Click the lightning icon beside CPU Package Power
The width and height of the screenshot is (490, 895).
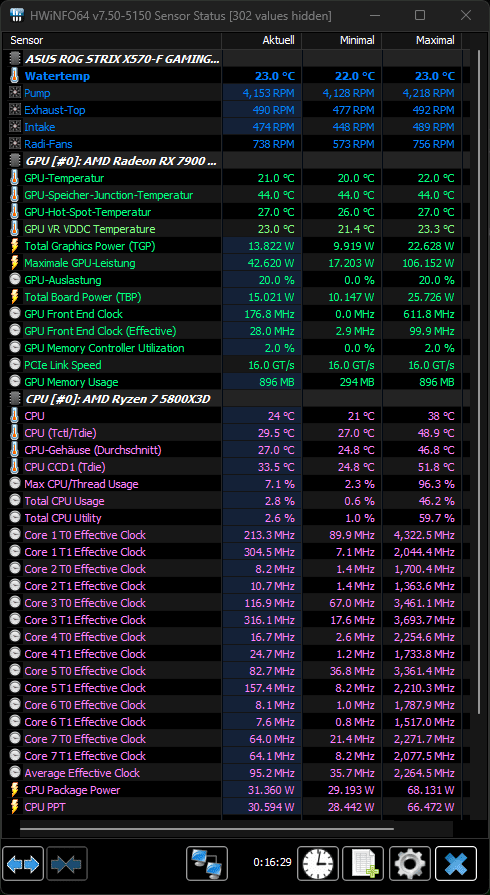(x=15, y=790)
